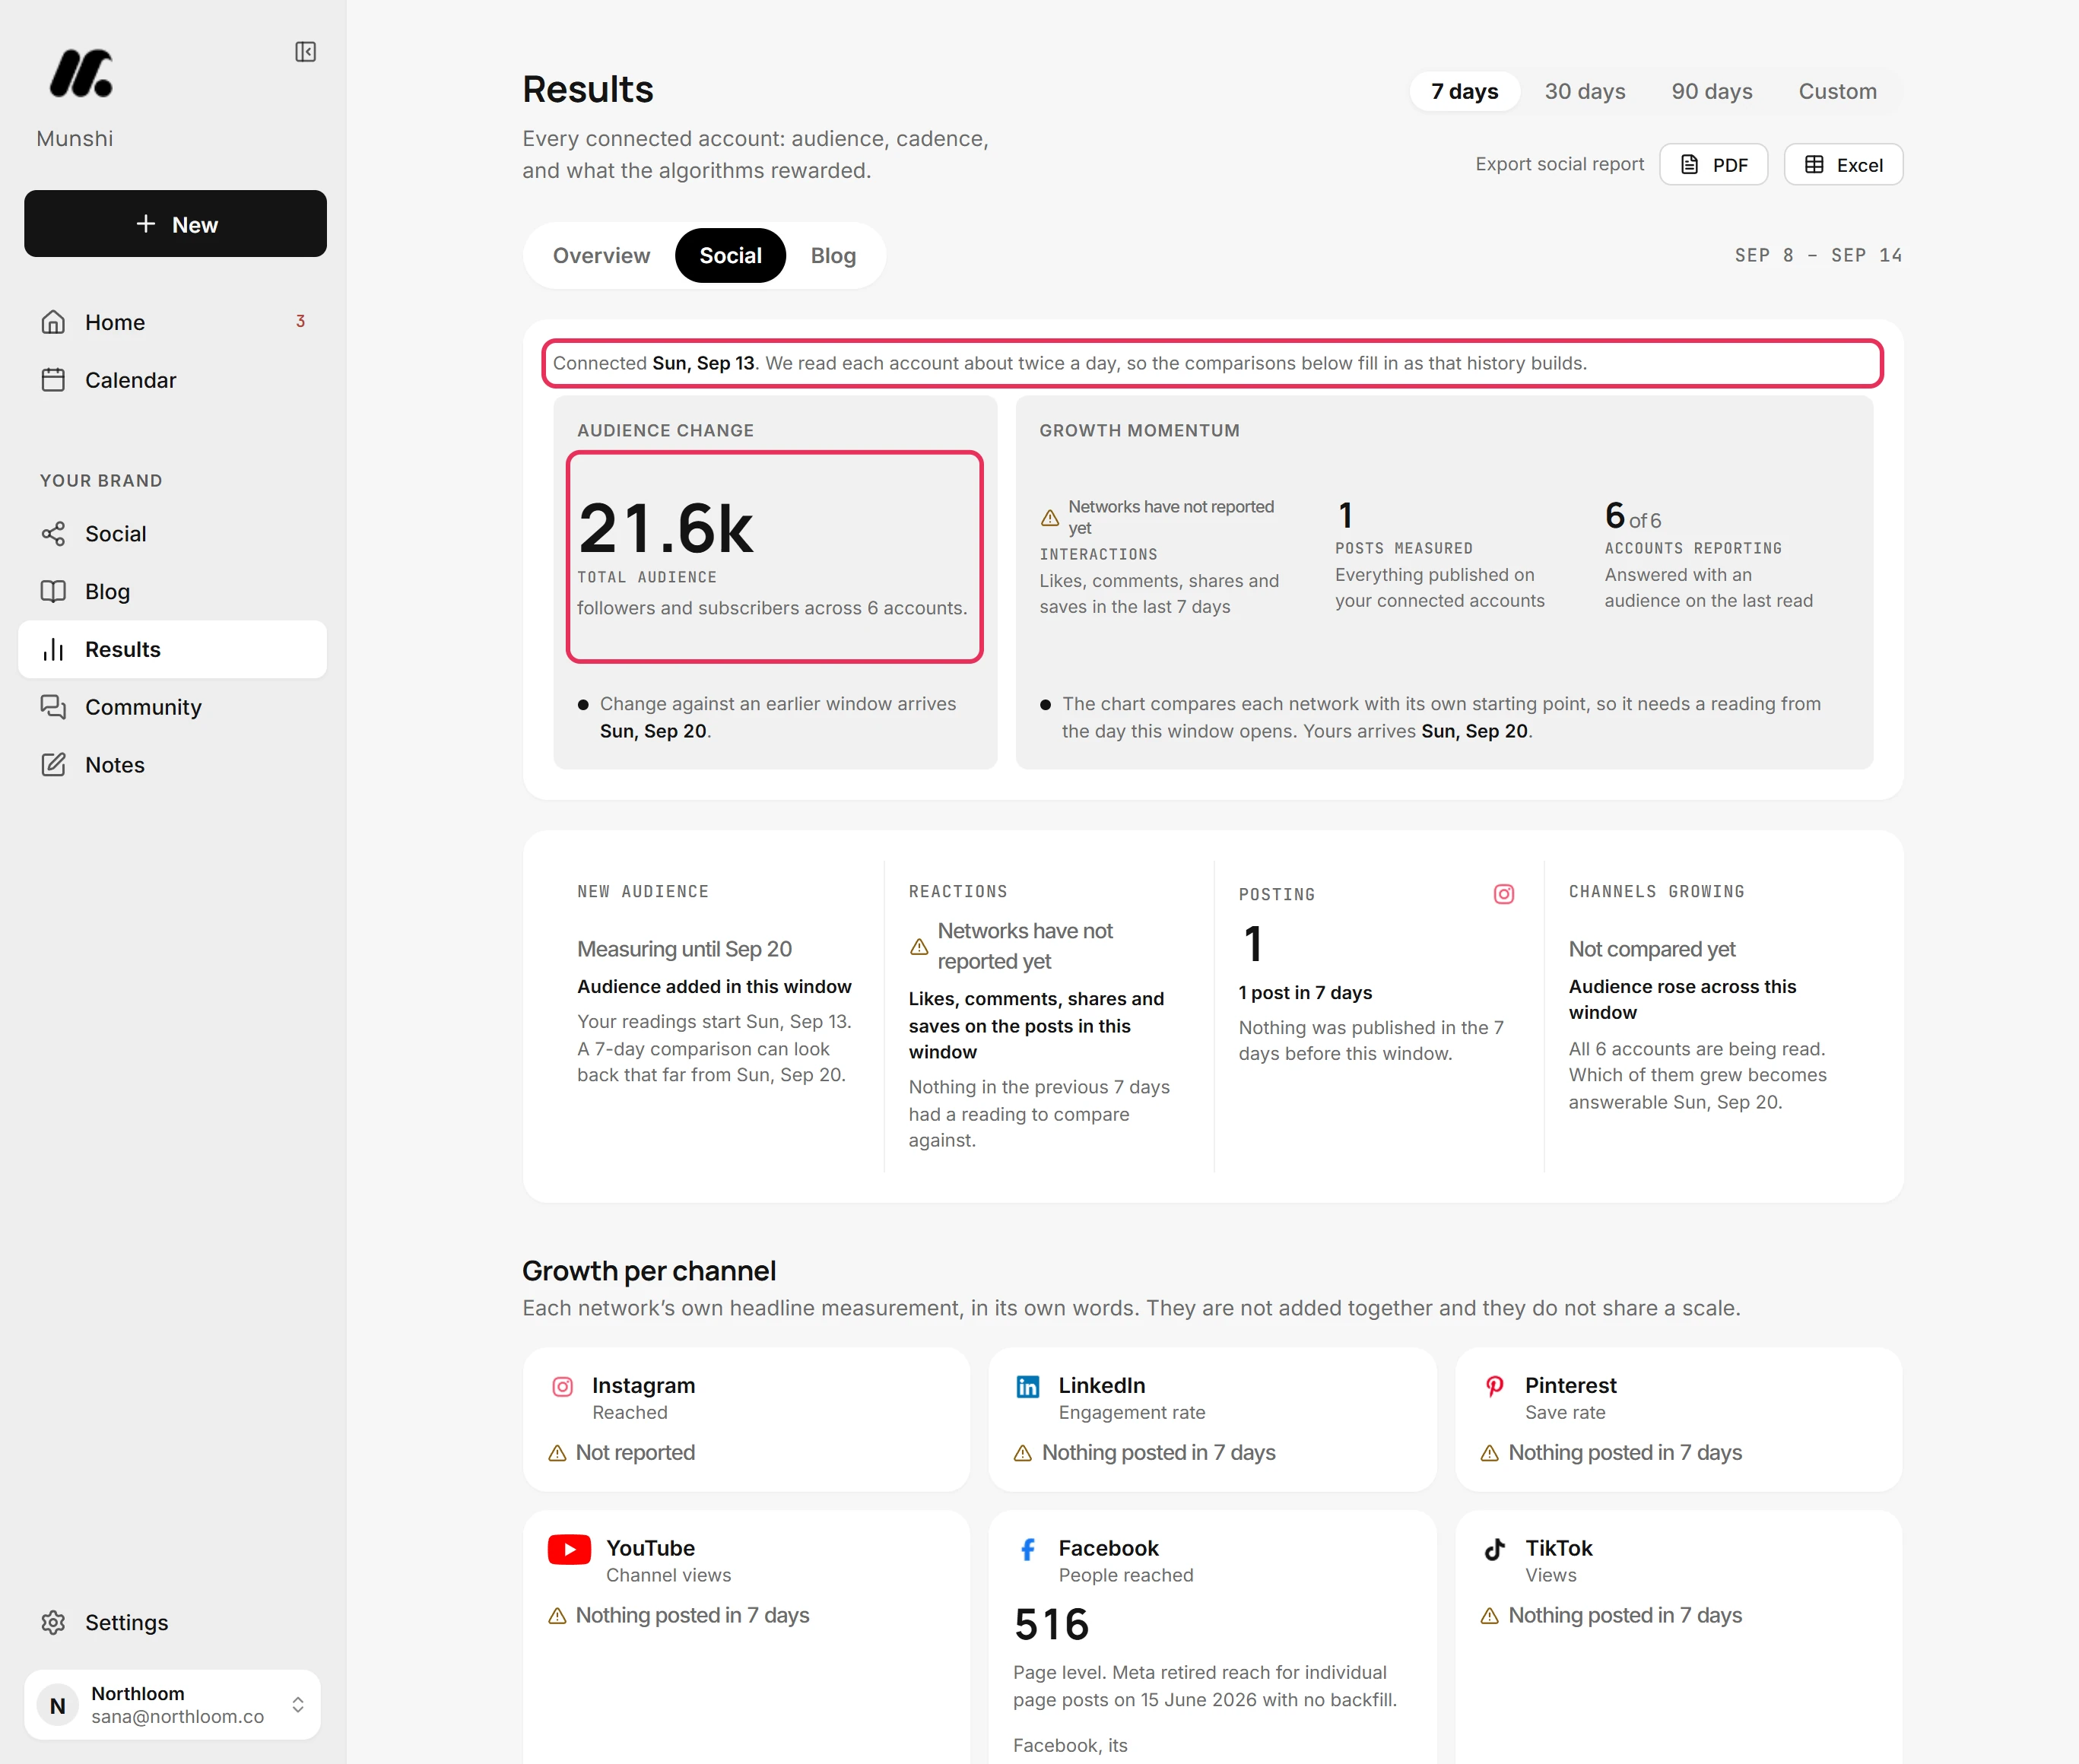Select the 7 days range
Viewport: 2079px width, 1764px height.
tap(1464, 91)
